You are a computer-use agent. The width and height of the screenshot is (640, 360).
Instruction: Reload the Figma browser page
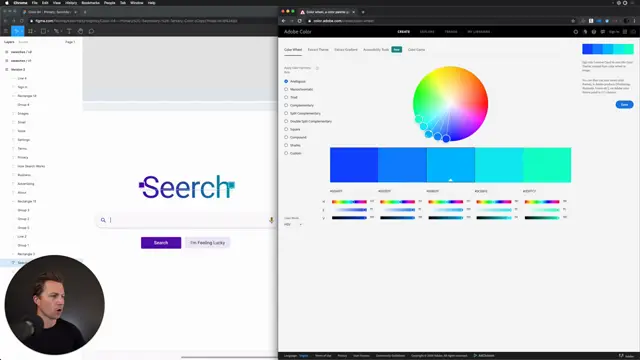(22, 21)
